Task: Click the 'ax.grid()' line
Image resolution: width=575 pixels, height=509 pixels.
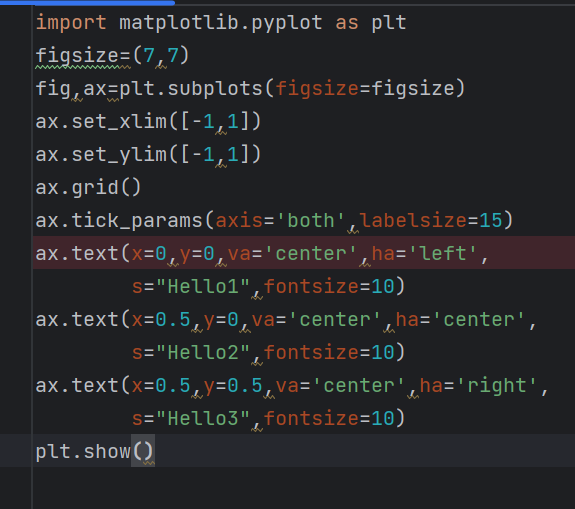Action: pyautogui.click(x=88, y=188)
